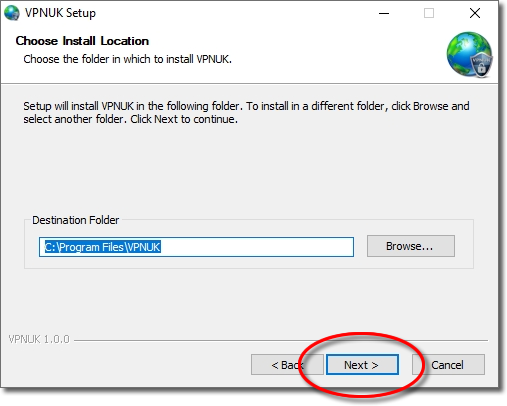Image resolution: width=507 pixels, height=406 pixels.
Task: Click the VPNUK globe icon in title bar
Action: pos(11,13)
